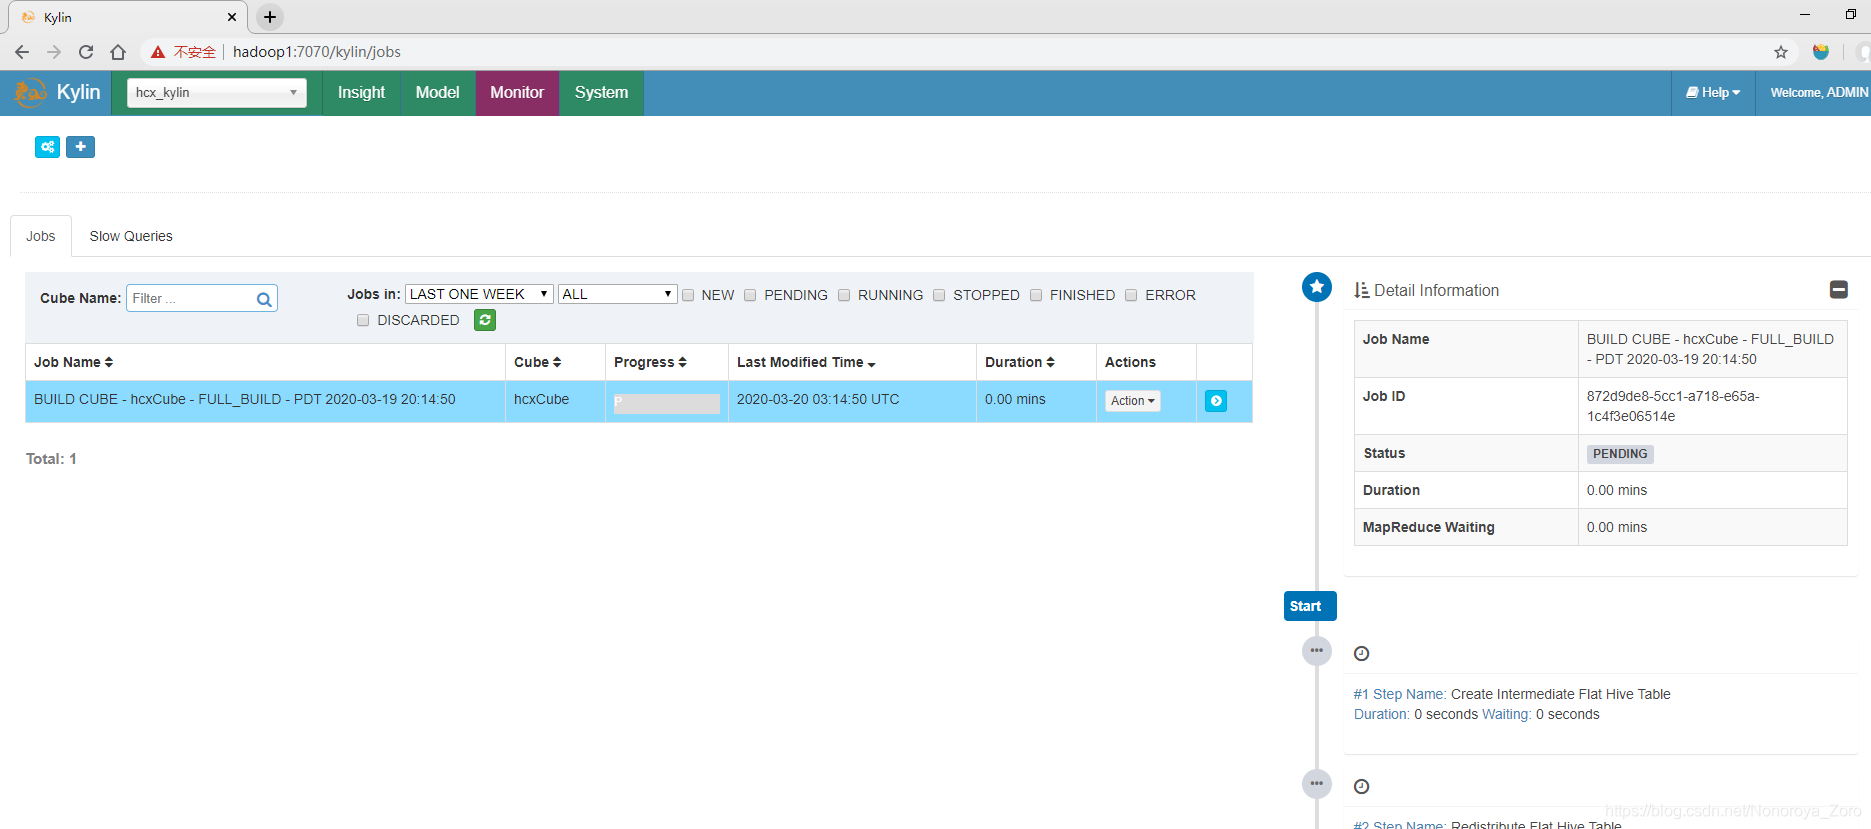Open the hcx_kylin project dropdown

tap(217, 93)
